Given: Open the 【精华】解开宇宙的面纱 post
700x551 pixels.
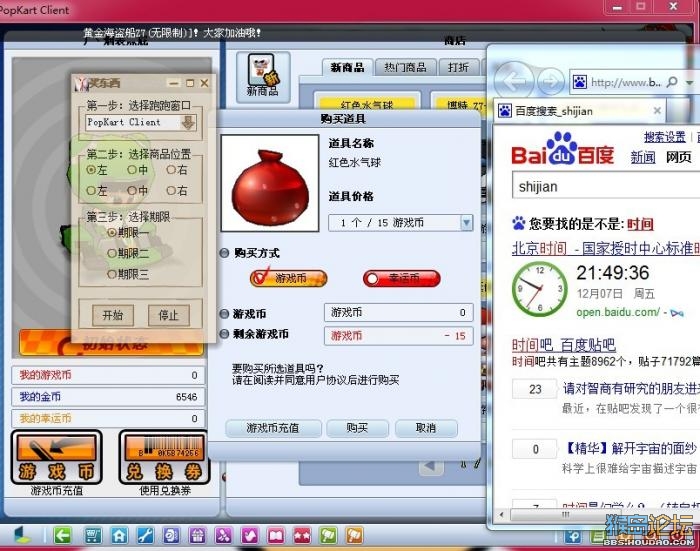Looking at the screenshot, I should coord(631,448).
